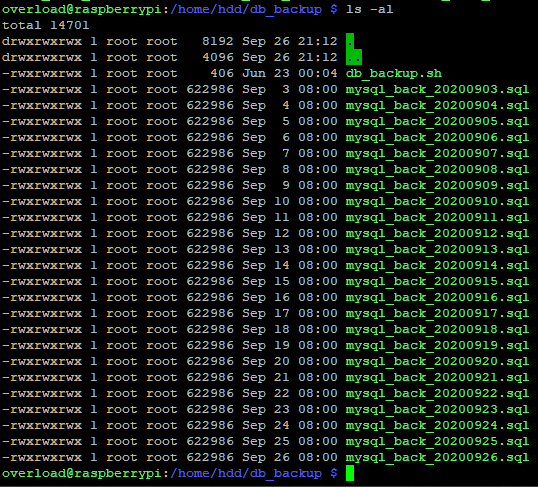Viewport: 538px width, 487px height.
Task: Click the 'total 14701' line
Action: 46,25
